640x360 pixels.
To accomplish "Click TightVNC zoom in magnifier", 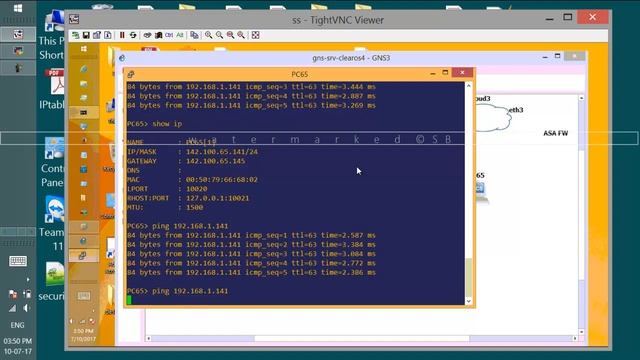I will [209, 35].
